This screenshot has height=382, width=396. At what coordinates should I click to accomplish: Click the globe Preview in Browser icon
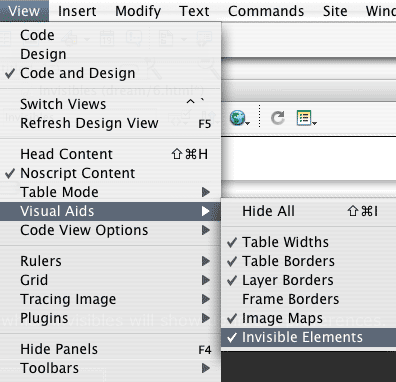coord(239,118)
